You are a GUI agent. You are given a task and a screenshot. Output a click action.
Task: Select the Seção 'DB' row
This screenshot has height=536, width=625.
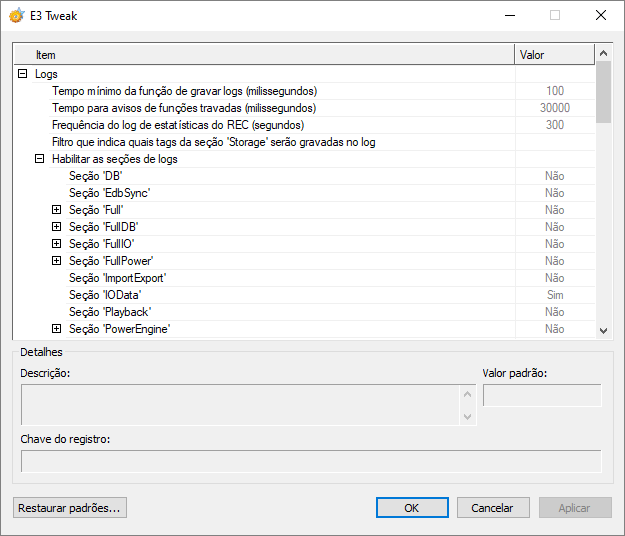point(95,176)
